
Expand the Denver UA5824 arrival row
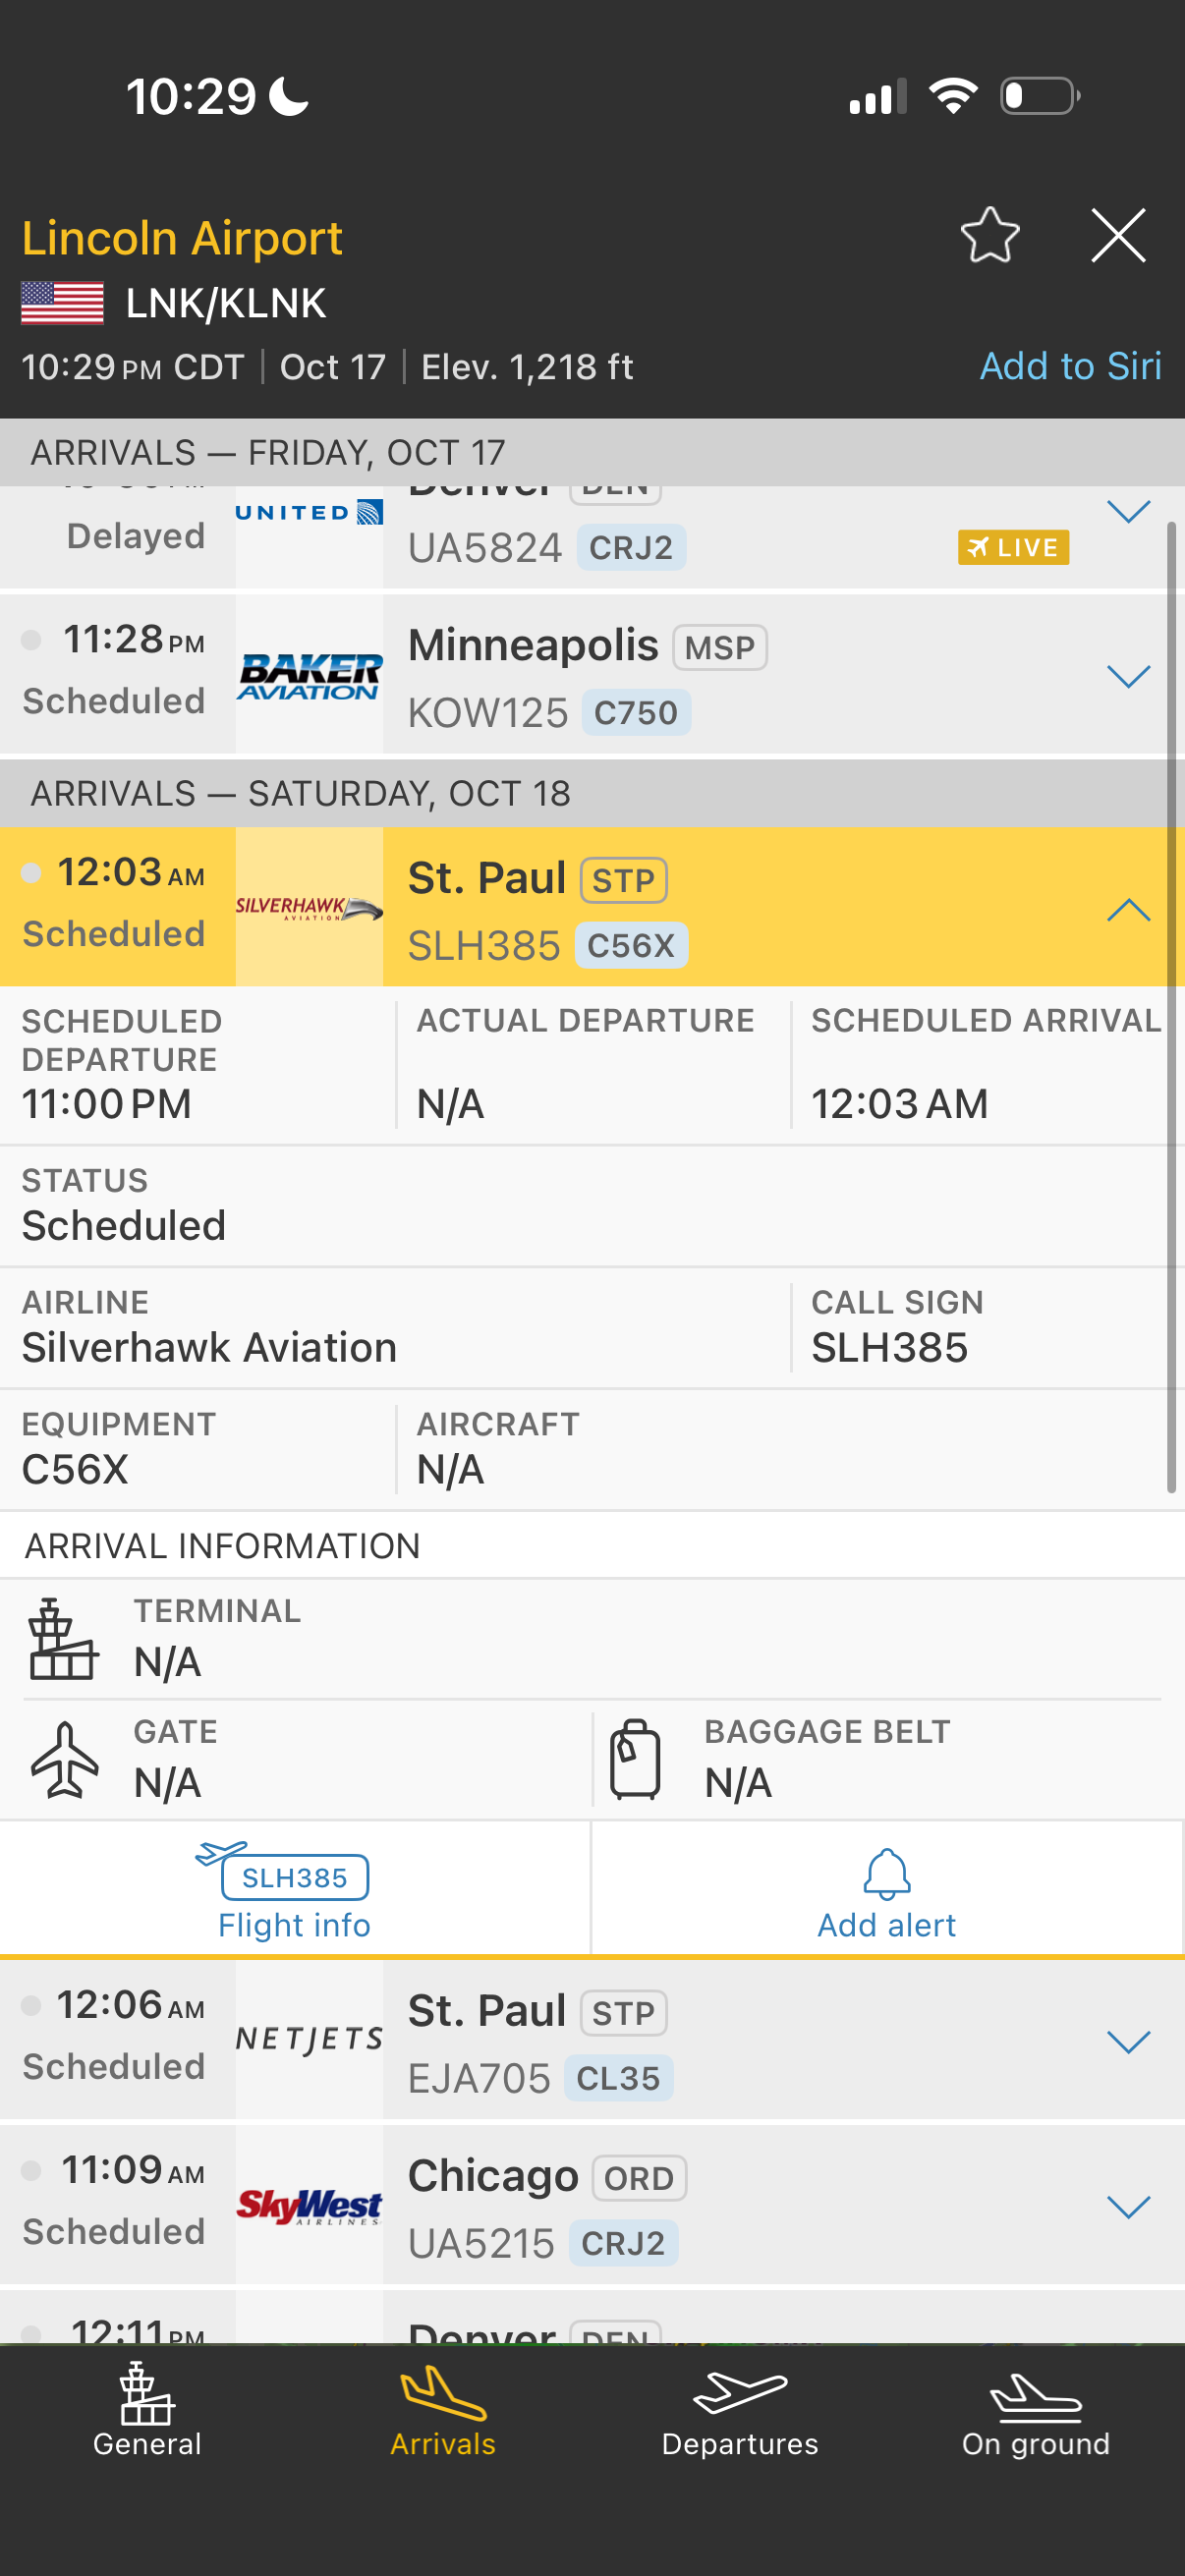(x=1127, y=512)
